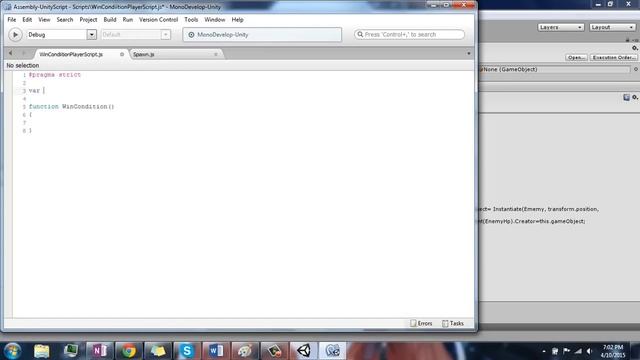The height and width of the screenshot is (360, 640).
Task: Open the Layout dropdown in Unity
Action: 613,27
